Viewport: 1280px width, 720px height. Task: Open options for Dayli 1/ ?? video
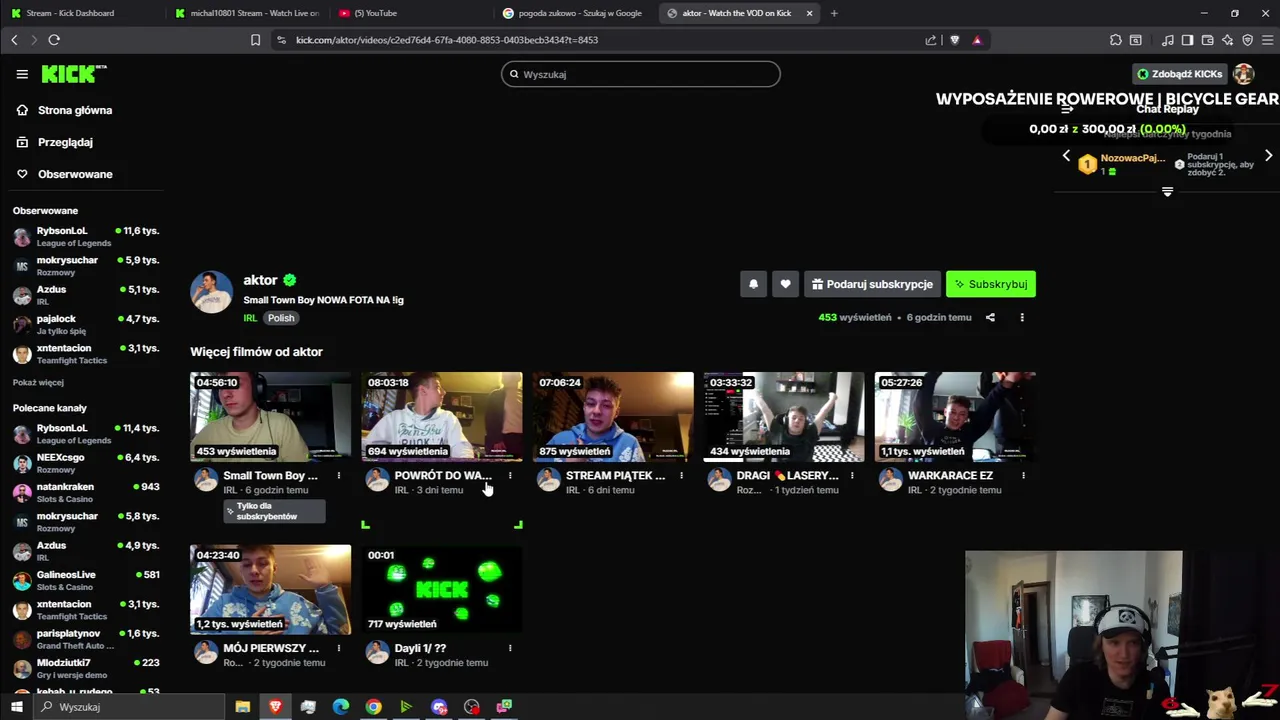coord(510,648)
